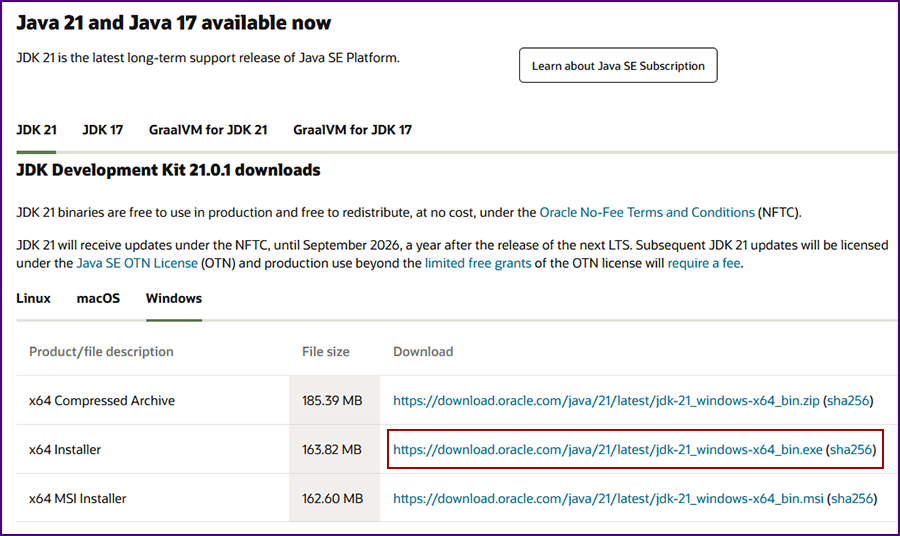The width and height of the screenshot is (900, 536).
Task: Select the GraalVM for JDK 17 tab
Action: pyautogui.click(x=352, y=130)
